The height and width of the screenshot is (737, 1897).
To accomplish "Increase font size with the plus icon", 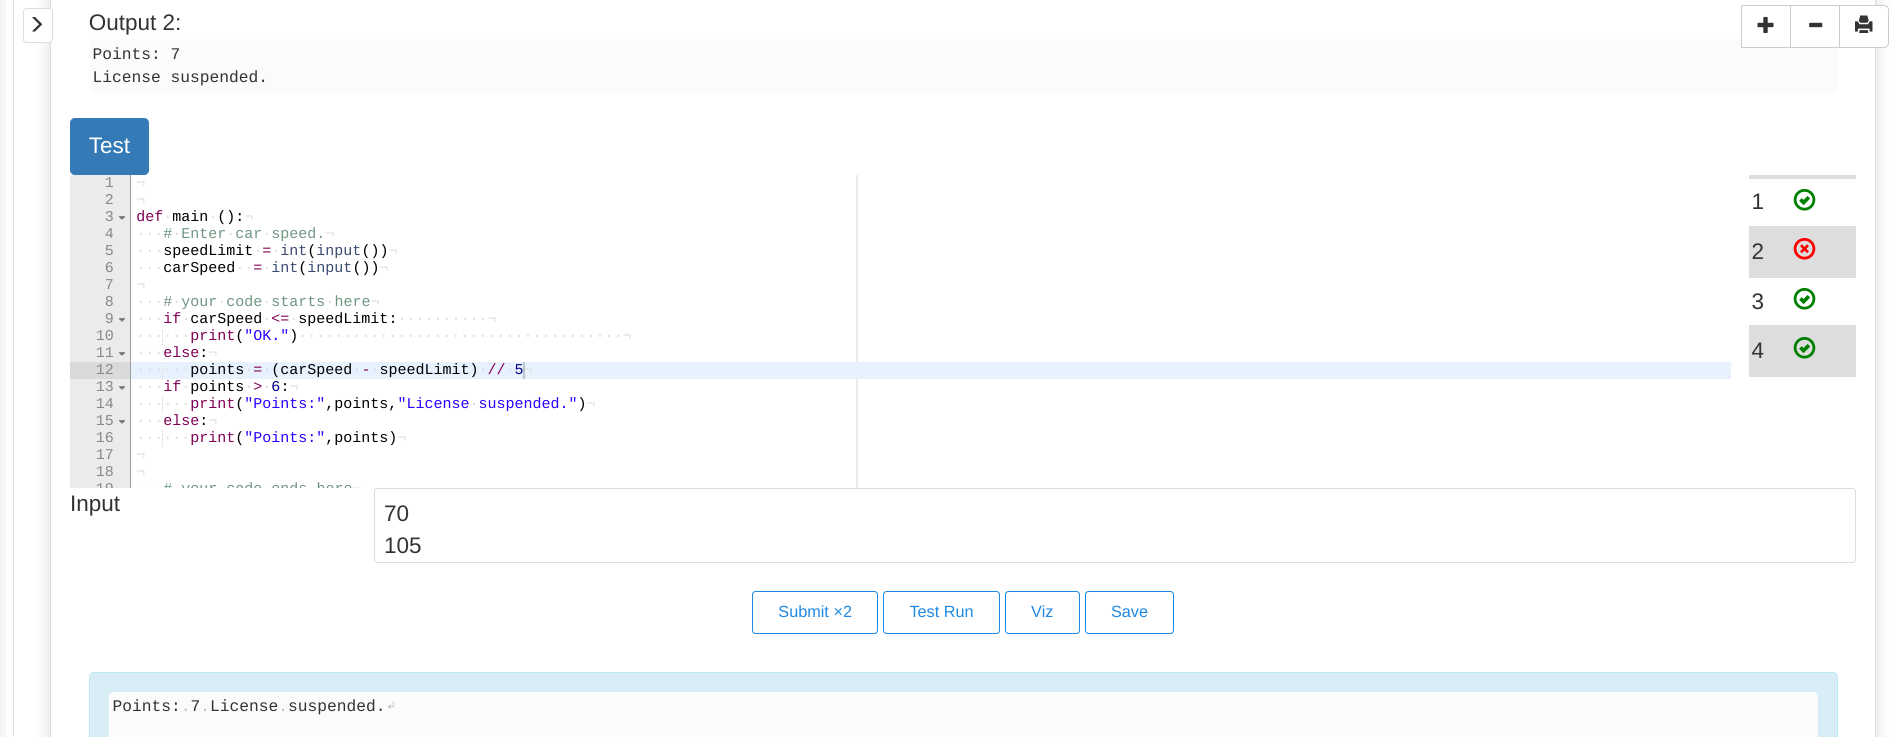I will pyautogui.click(x=1766, y=25).
